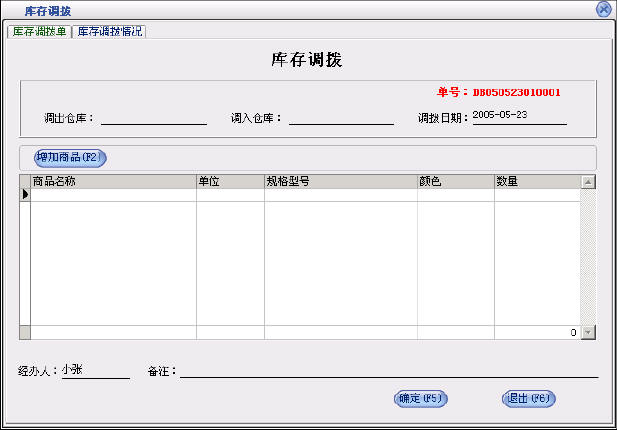Select the first row indicator arrow
Viewport: 617px width, 430px height.
coord(25,195)
